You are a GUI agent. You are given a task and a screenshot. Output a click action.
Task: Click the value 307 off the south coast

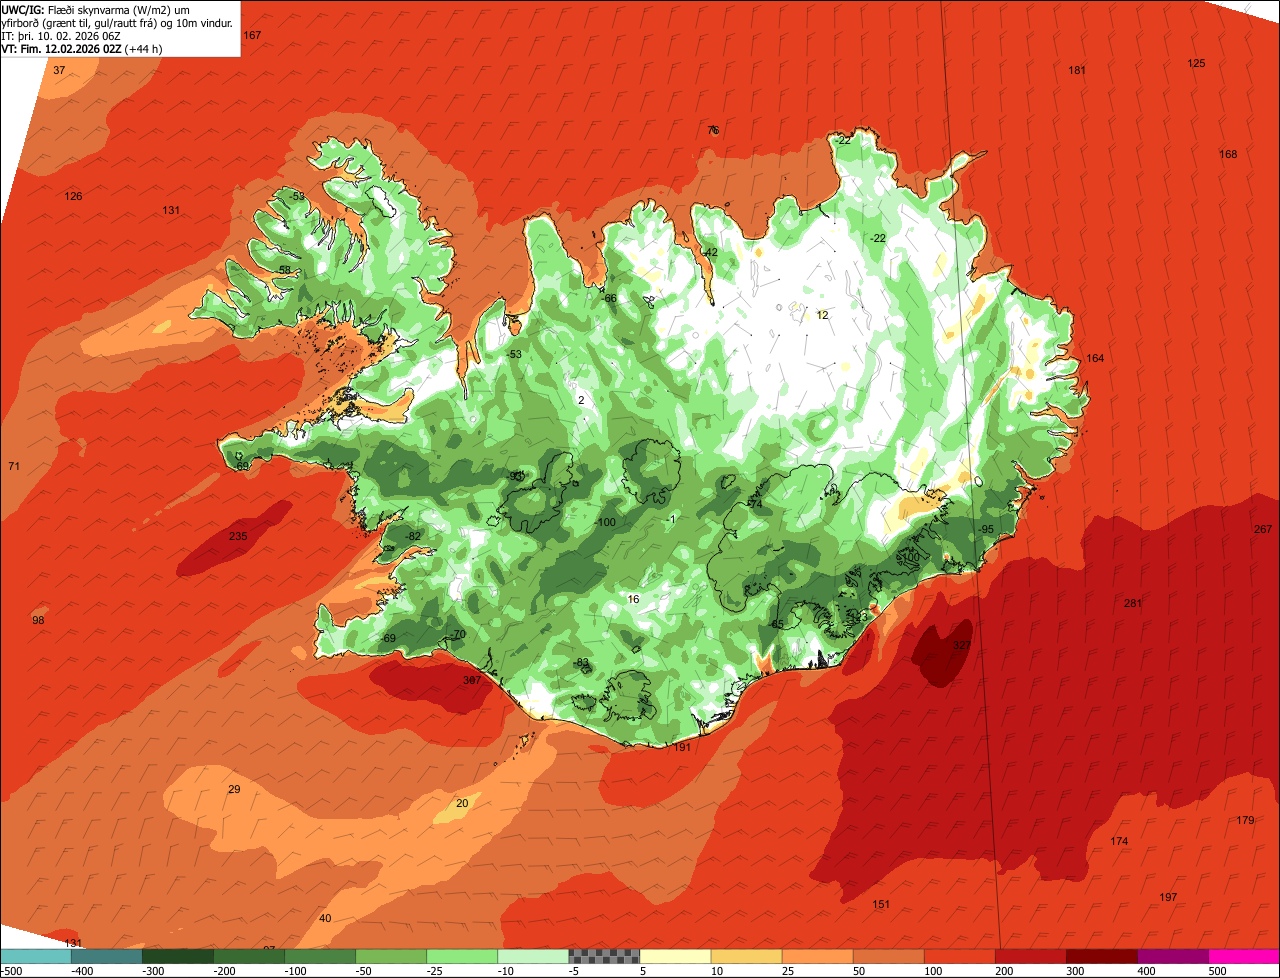tap(472, 680)
